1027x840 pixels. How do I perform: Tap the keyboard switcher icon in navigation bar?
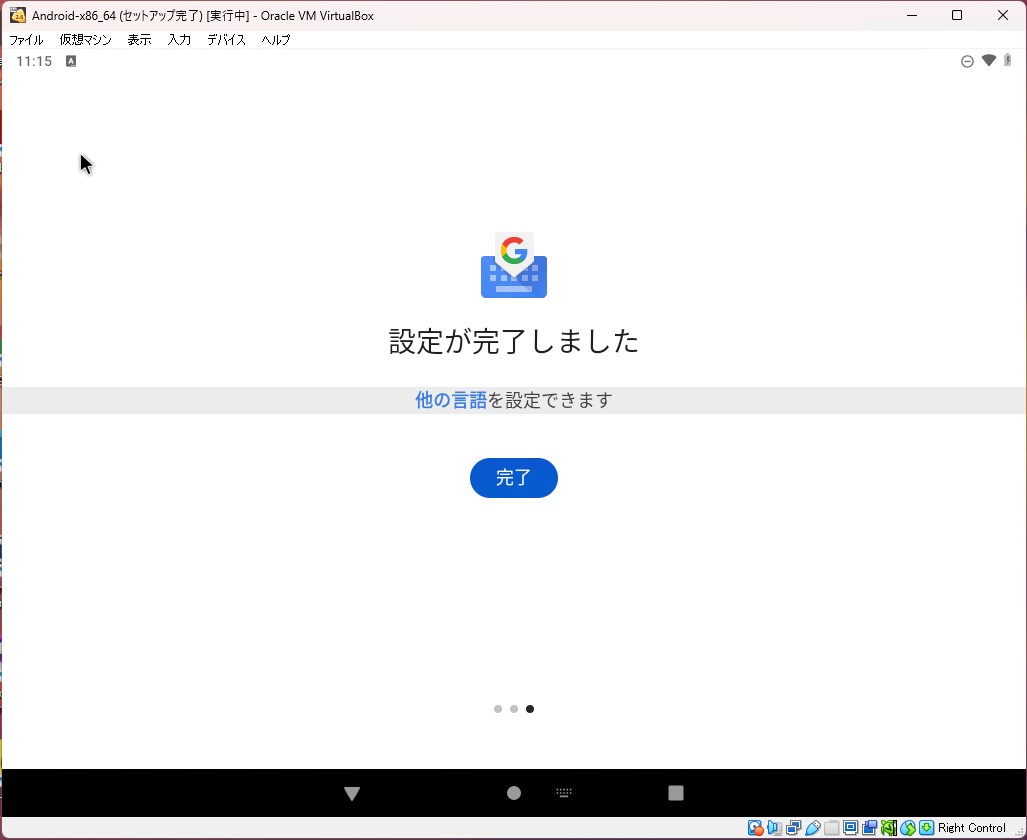click(x=564, y=792)
